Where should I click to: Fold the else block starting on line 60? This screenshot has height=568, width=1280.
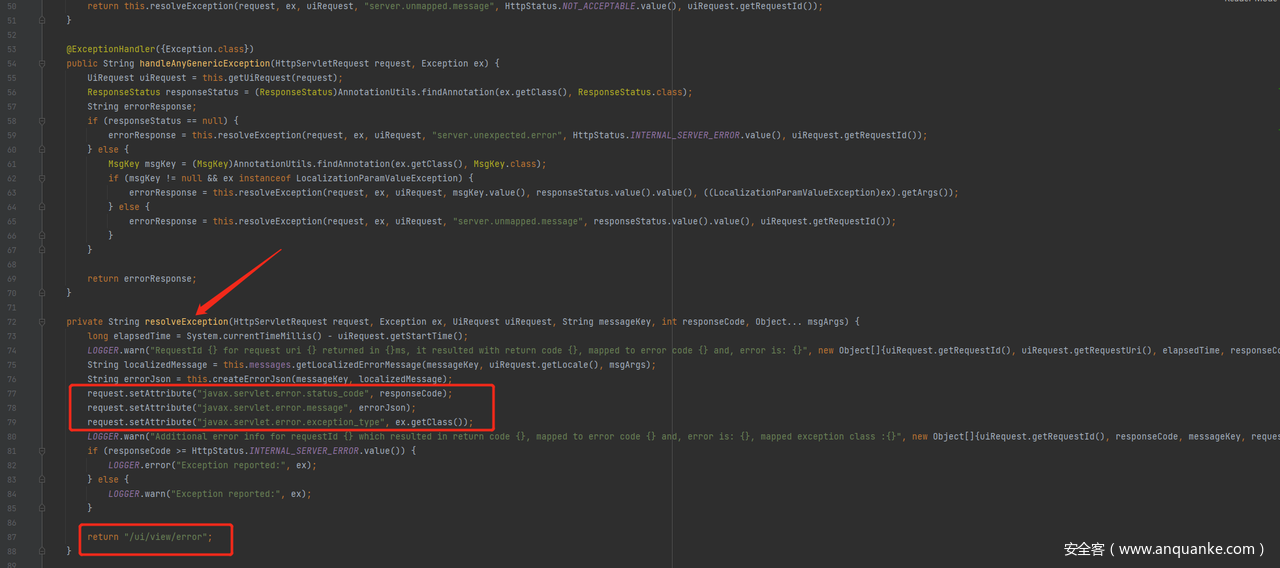click(x=42, y=149)
